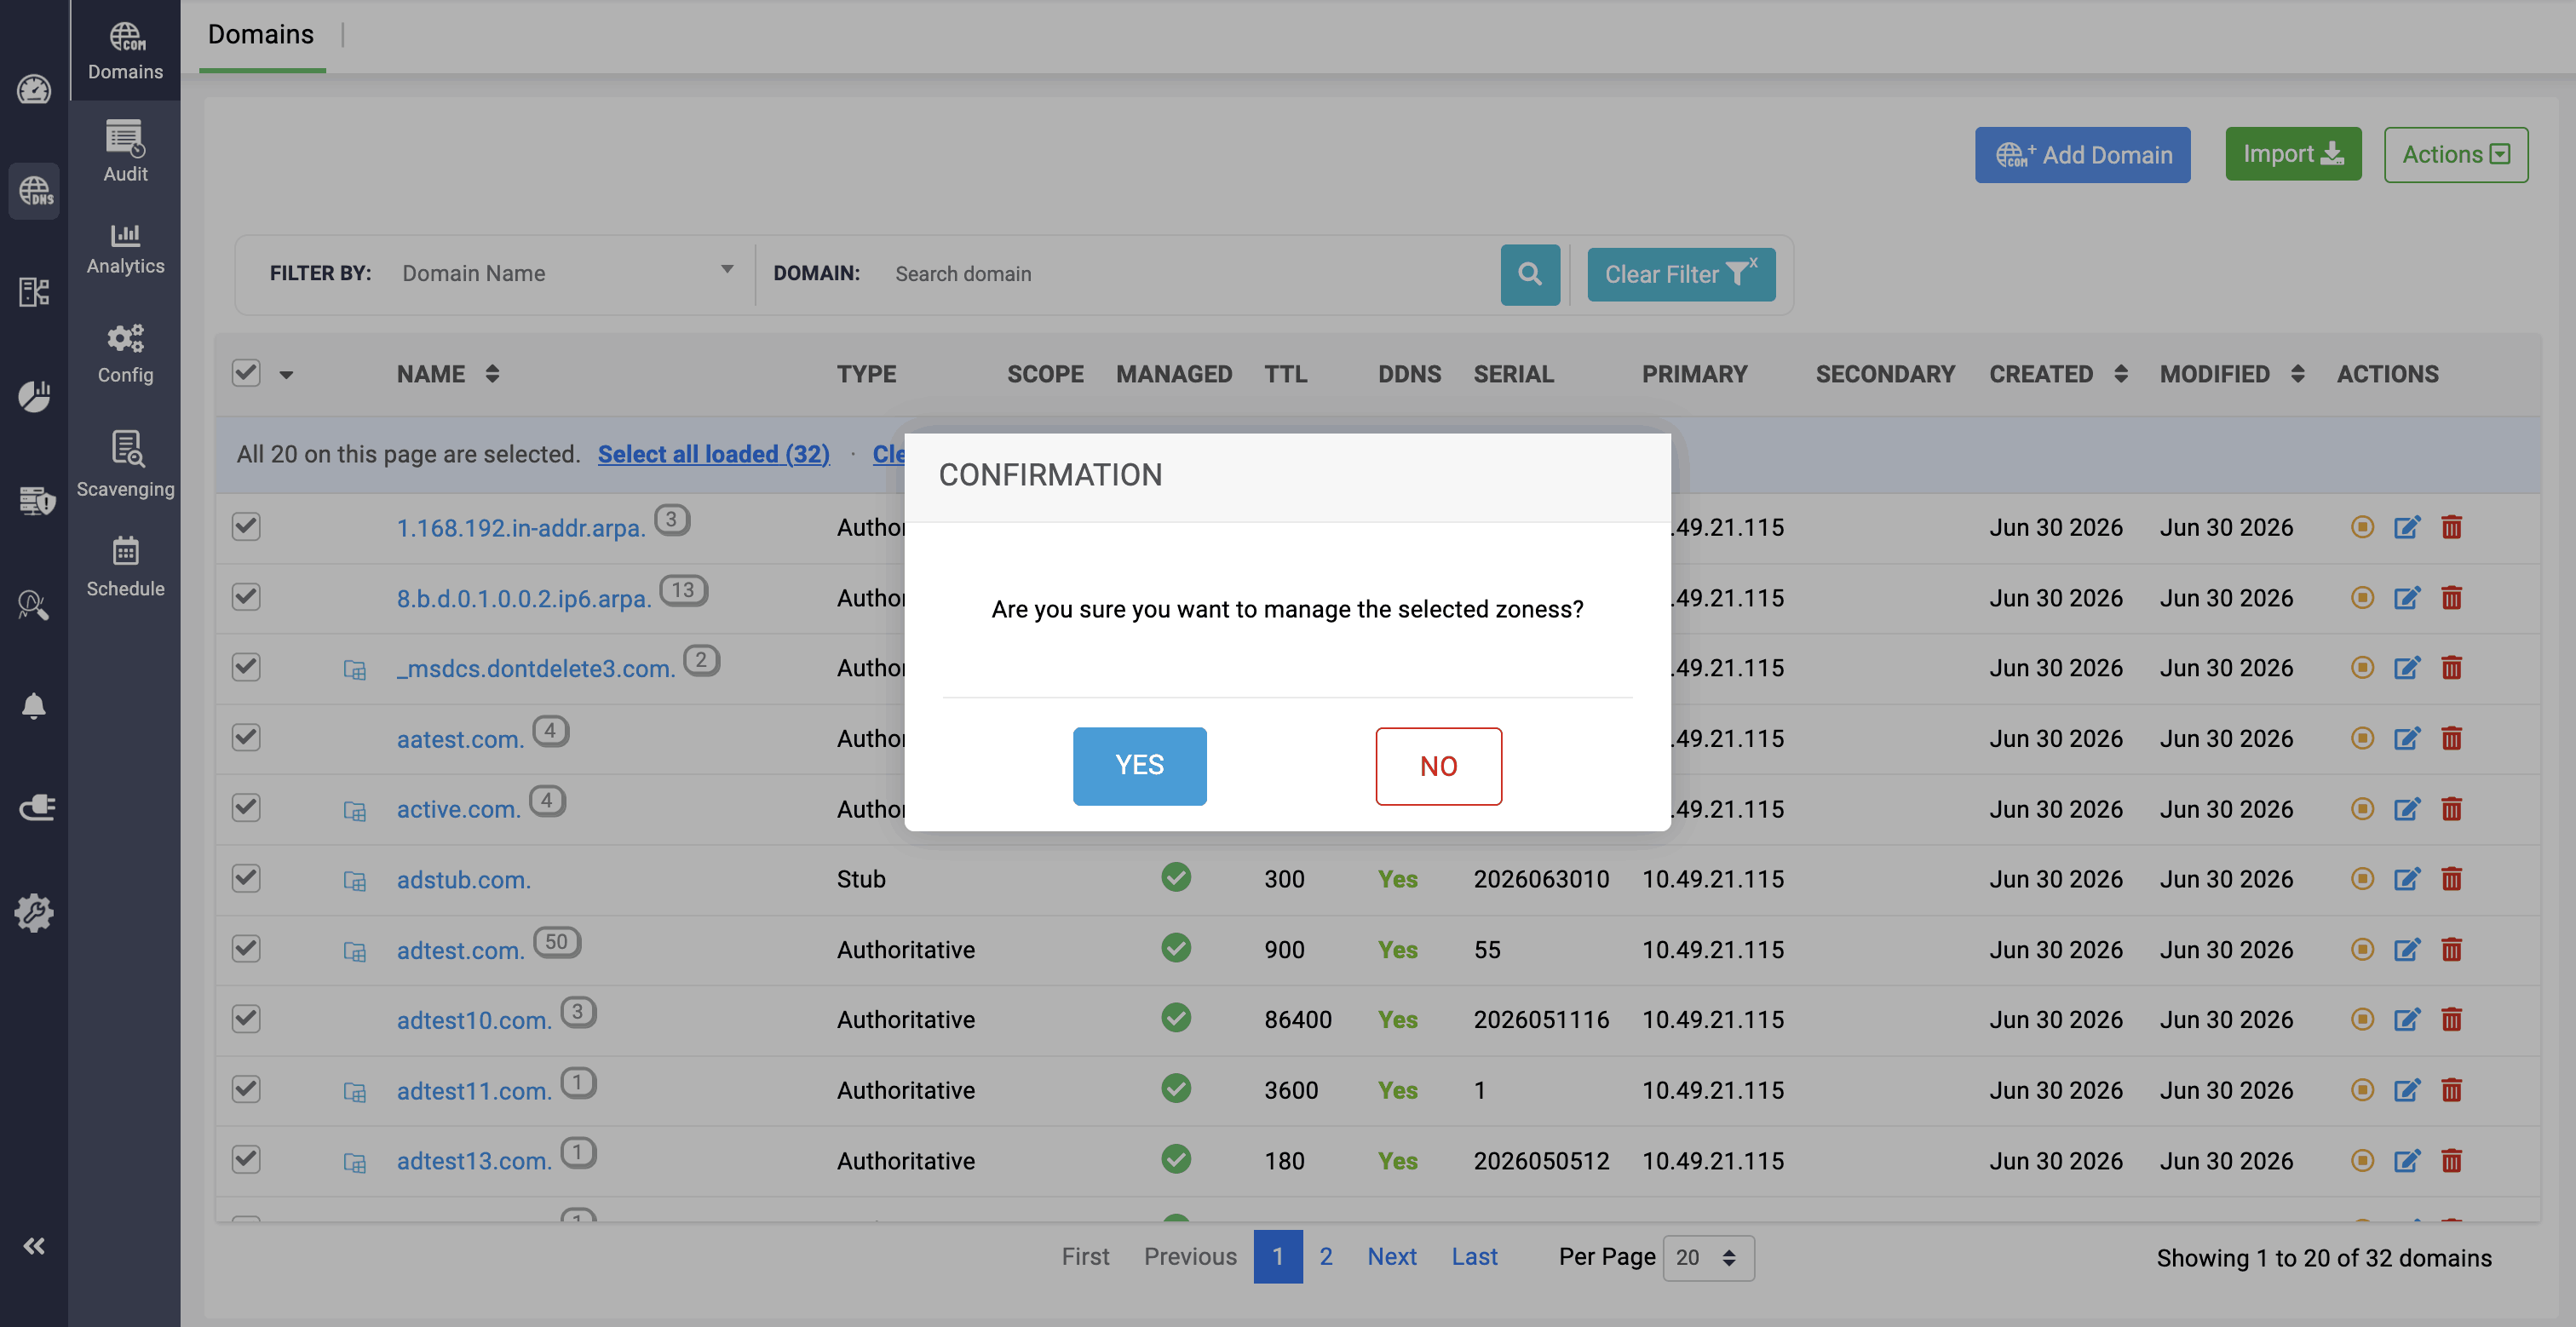Click the AD-integrated icon beside active.com.

pos(355,811)
